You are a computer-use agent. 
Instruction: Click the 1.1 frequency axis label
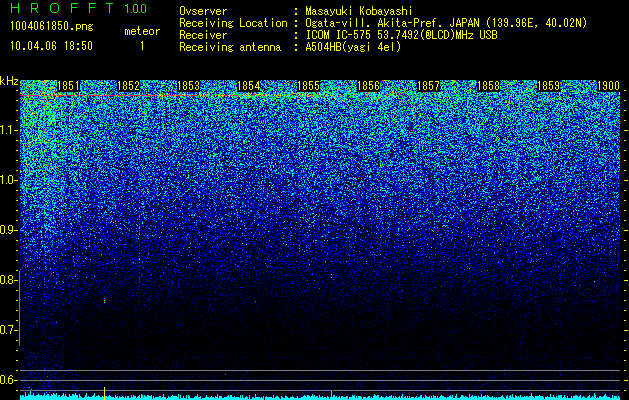pos(9,130)
